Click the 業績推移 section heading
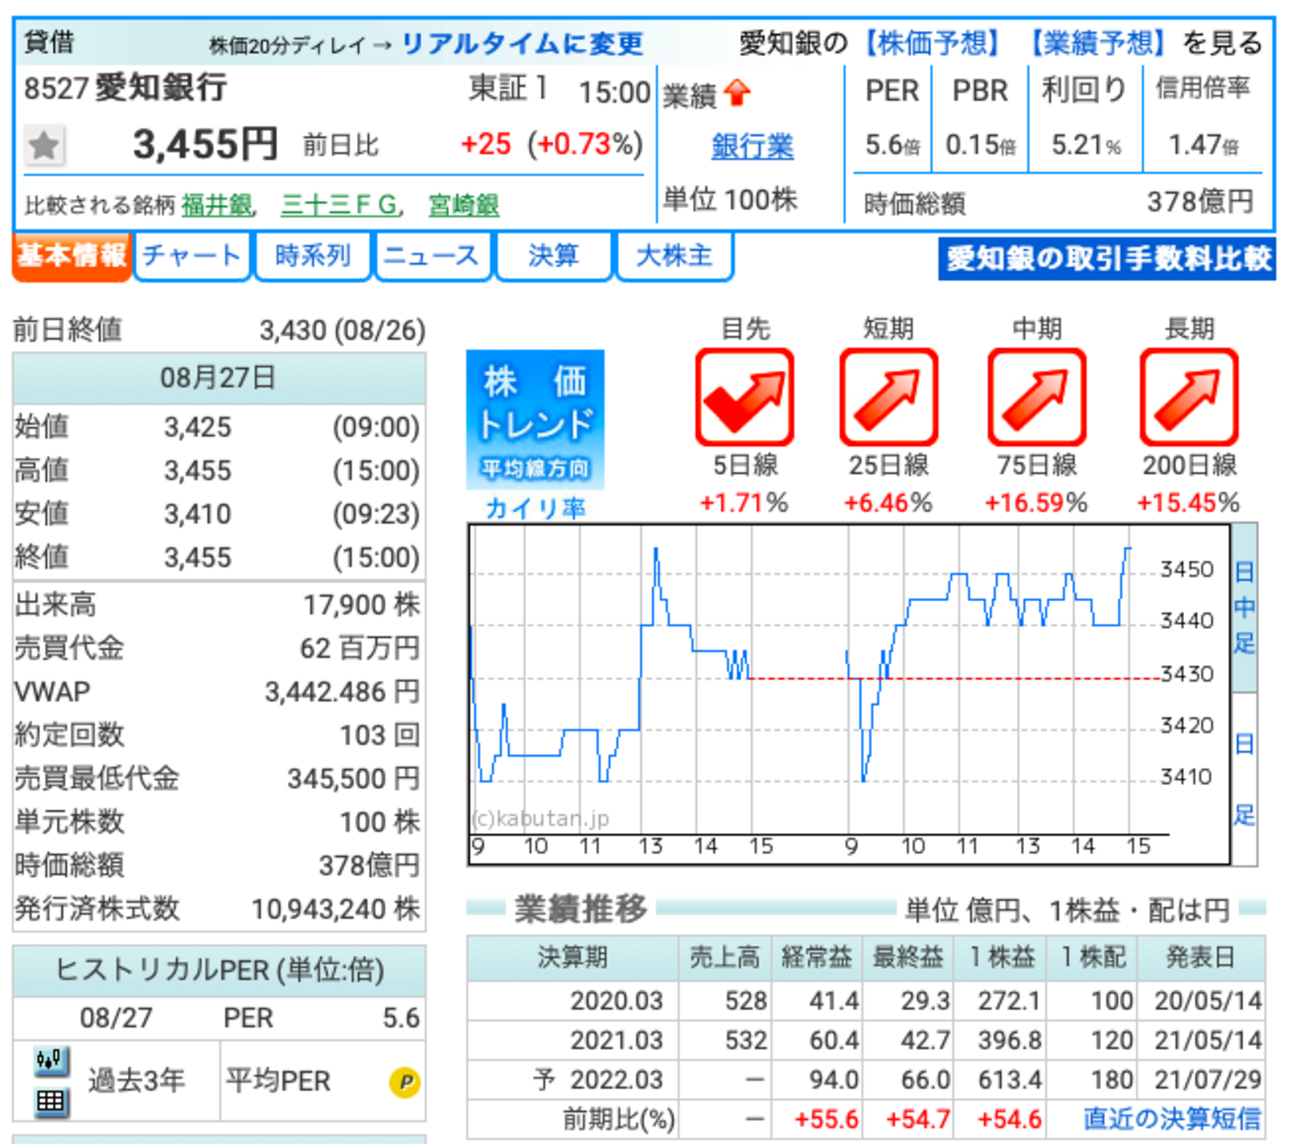The height and width of the screenshot is (1144, 1300). 581,910
